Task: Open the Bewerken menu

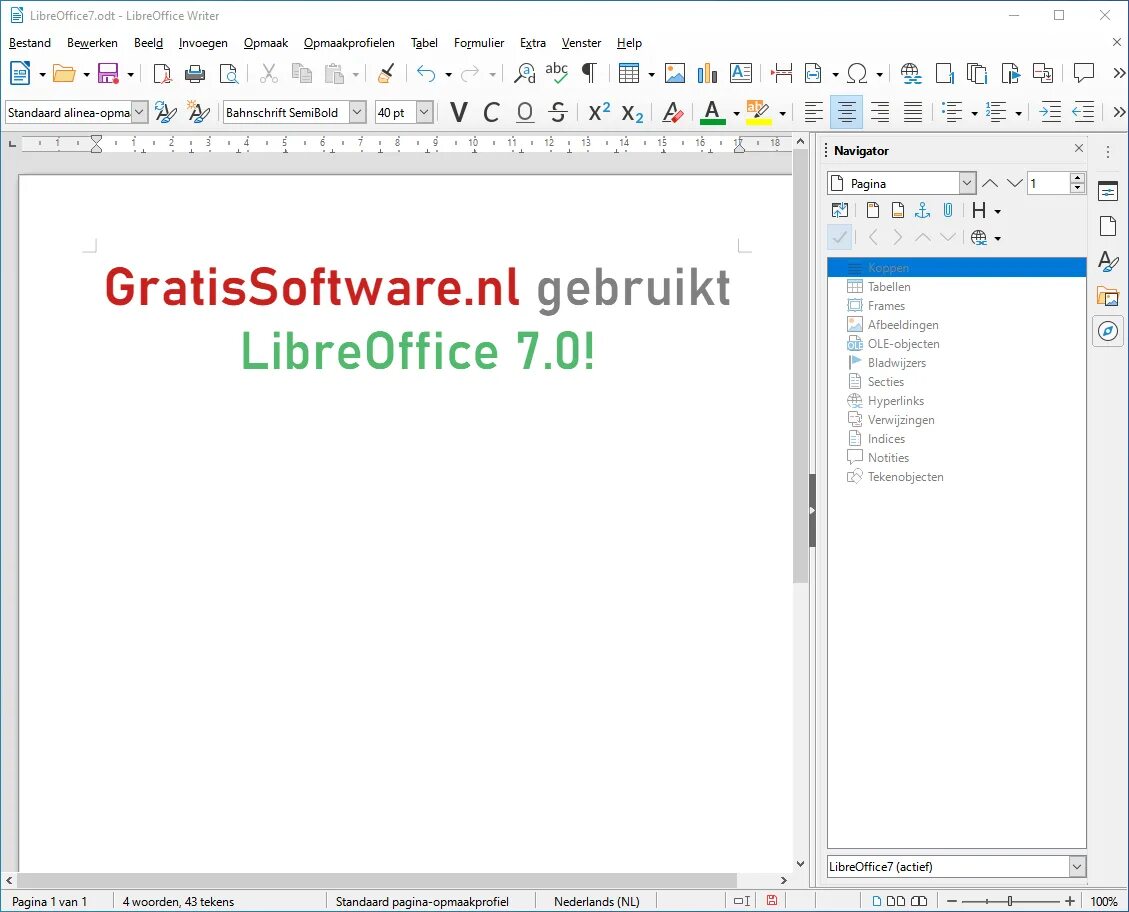Action: [x=92, y=43]
